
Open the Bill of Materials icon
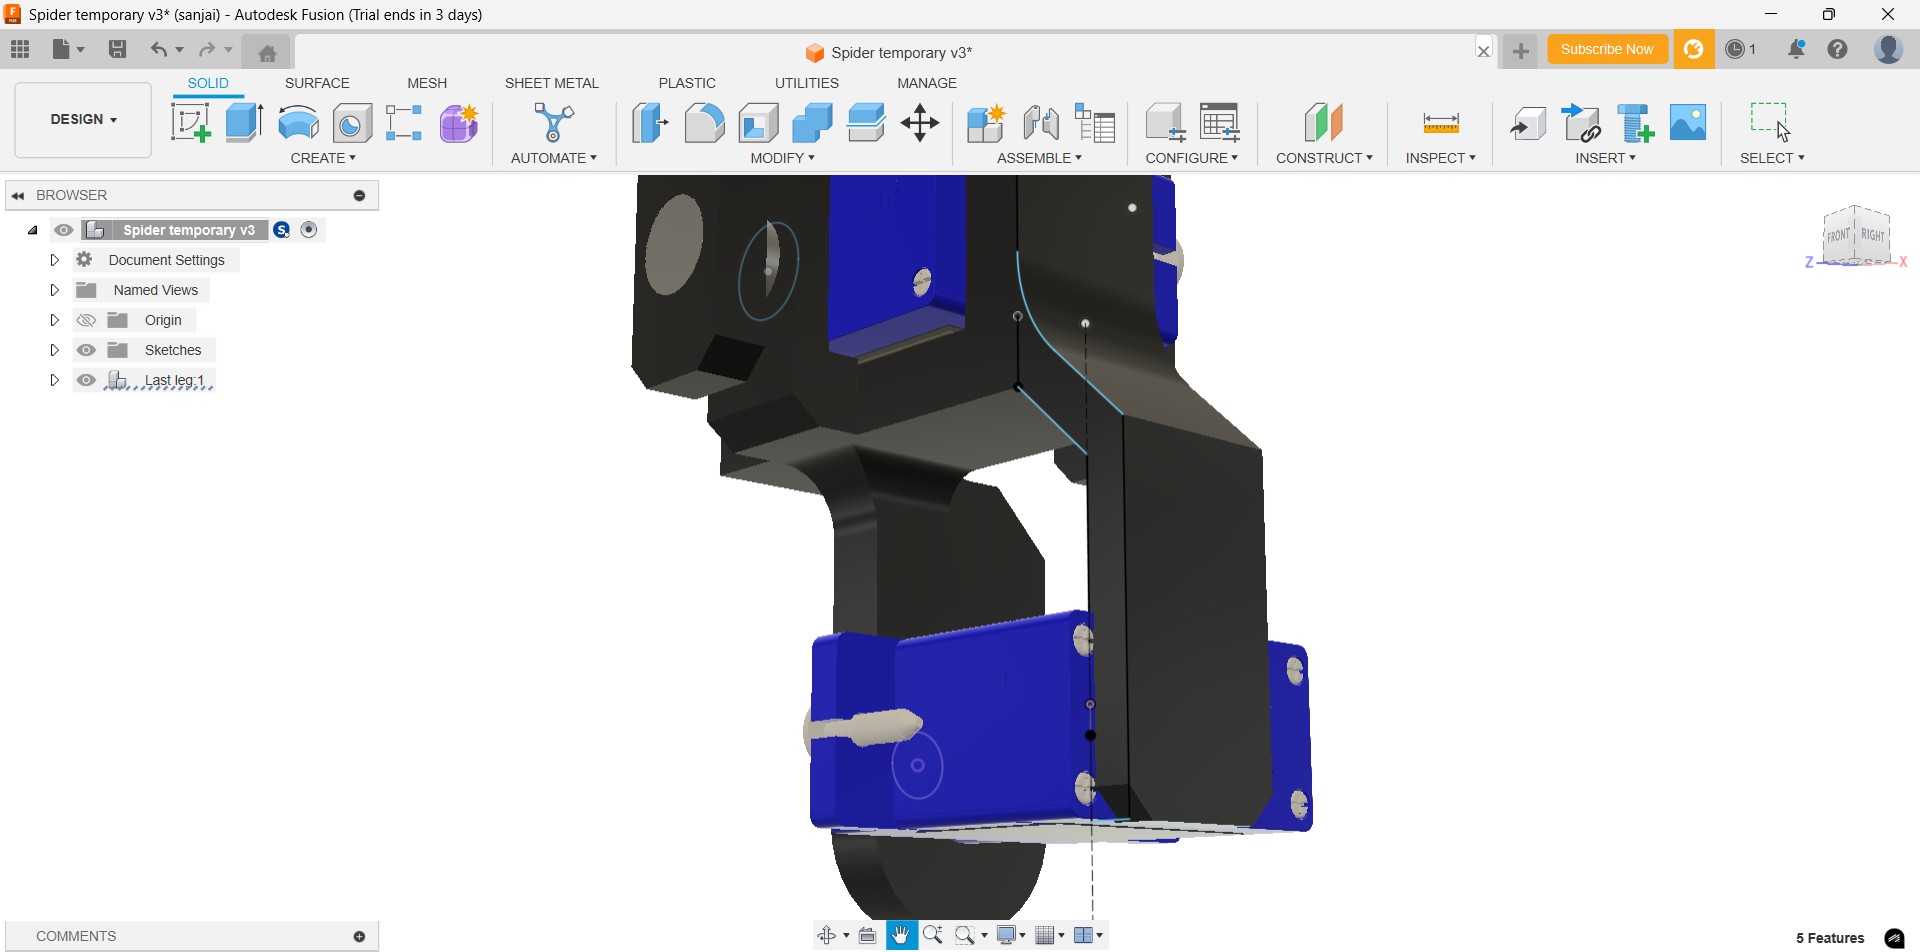(x=1095, y=123)
